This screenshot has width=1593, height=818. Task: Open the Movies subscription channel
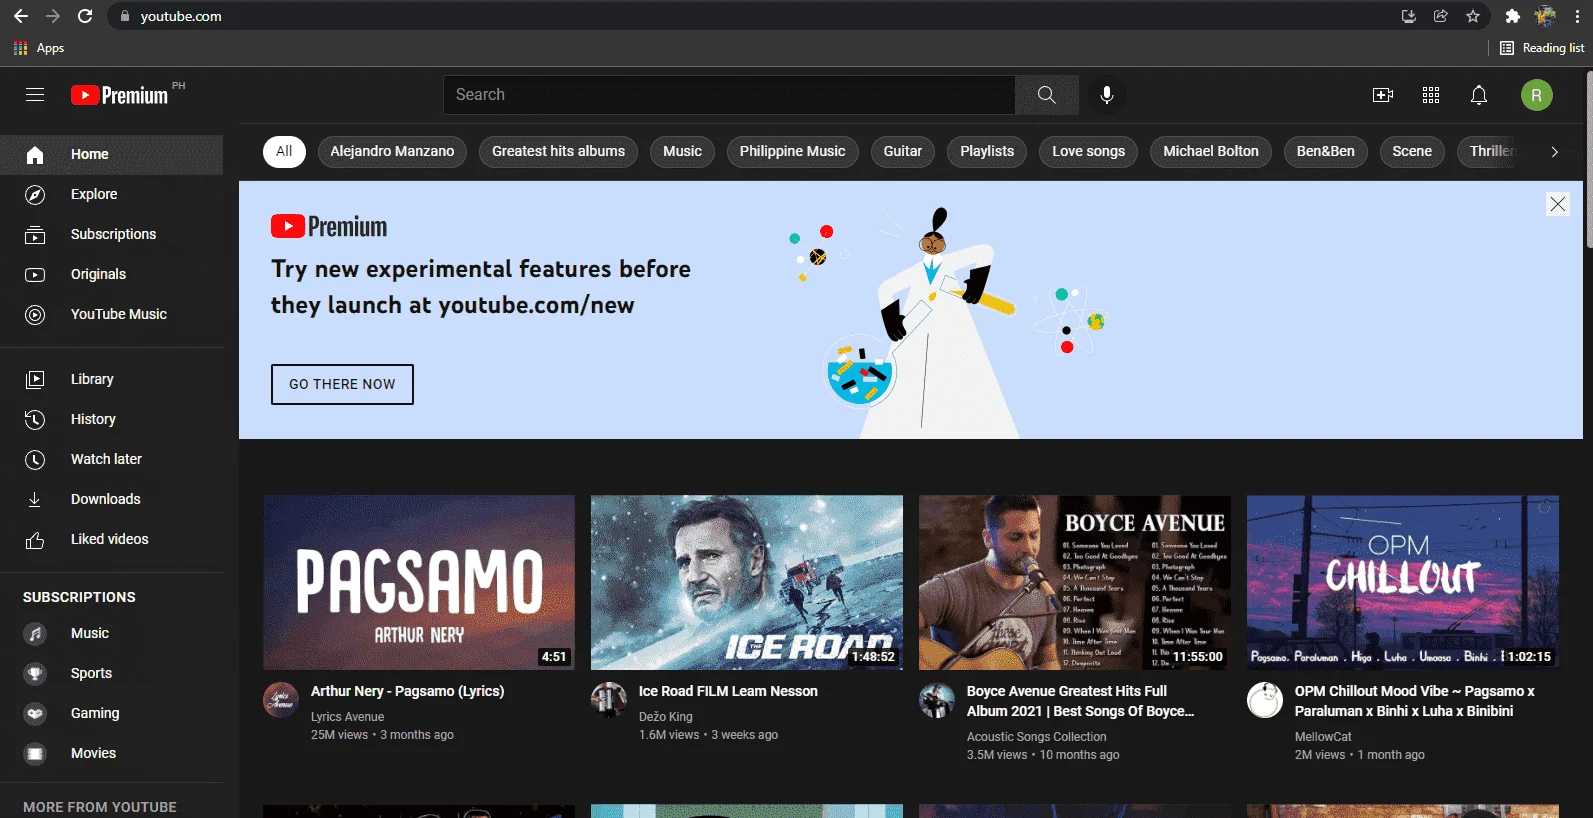(112, 754)
